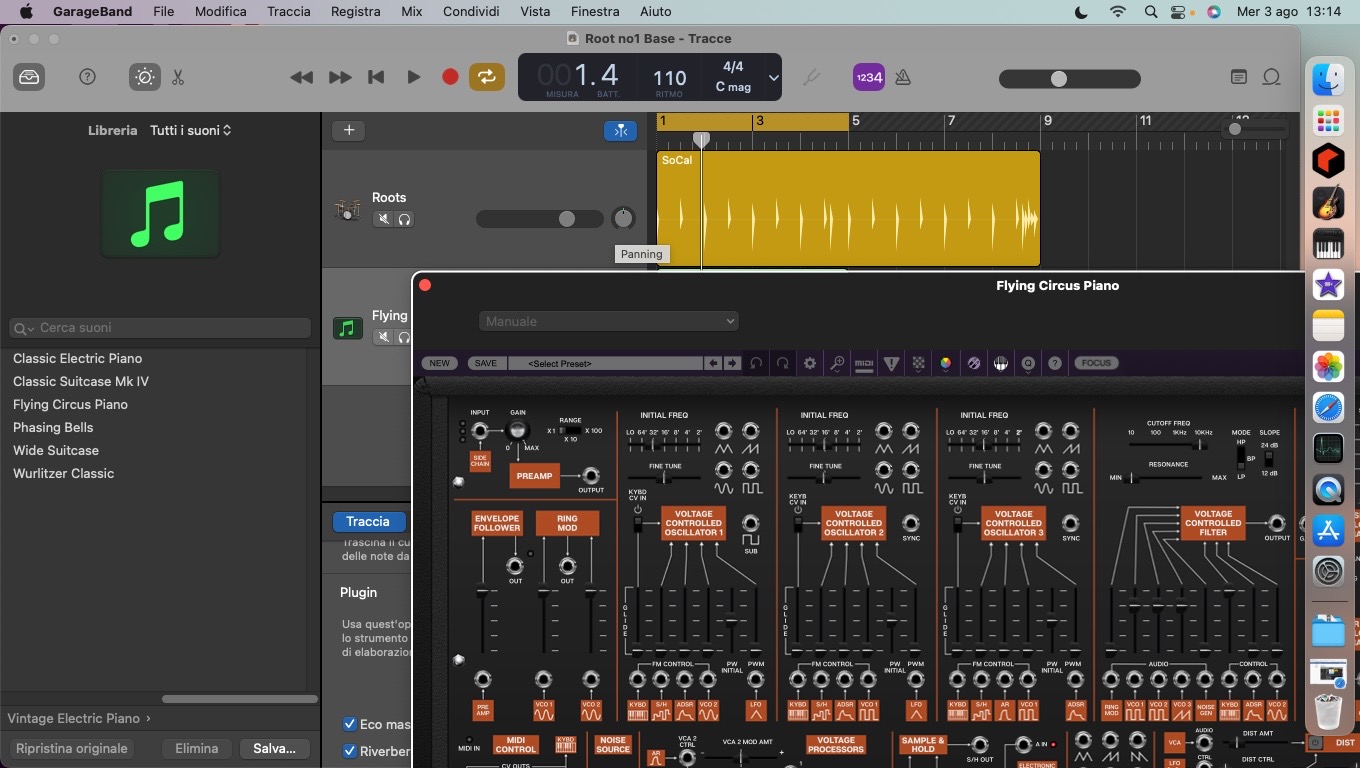Toggle the Riverbero master checkbox

[x=350, y=751]
